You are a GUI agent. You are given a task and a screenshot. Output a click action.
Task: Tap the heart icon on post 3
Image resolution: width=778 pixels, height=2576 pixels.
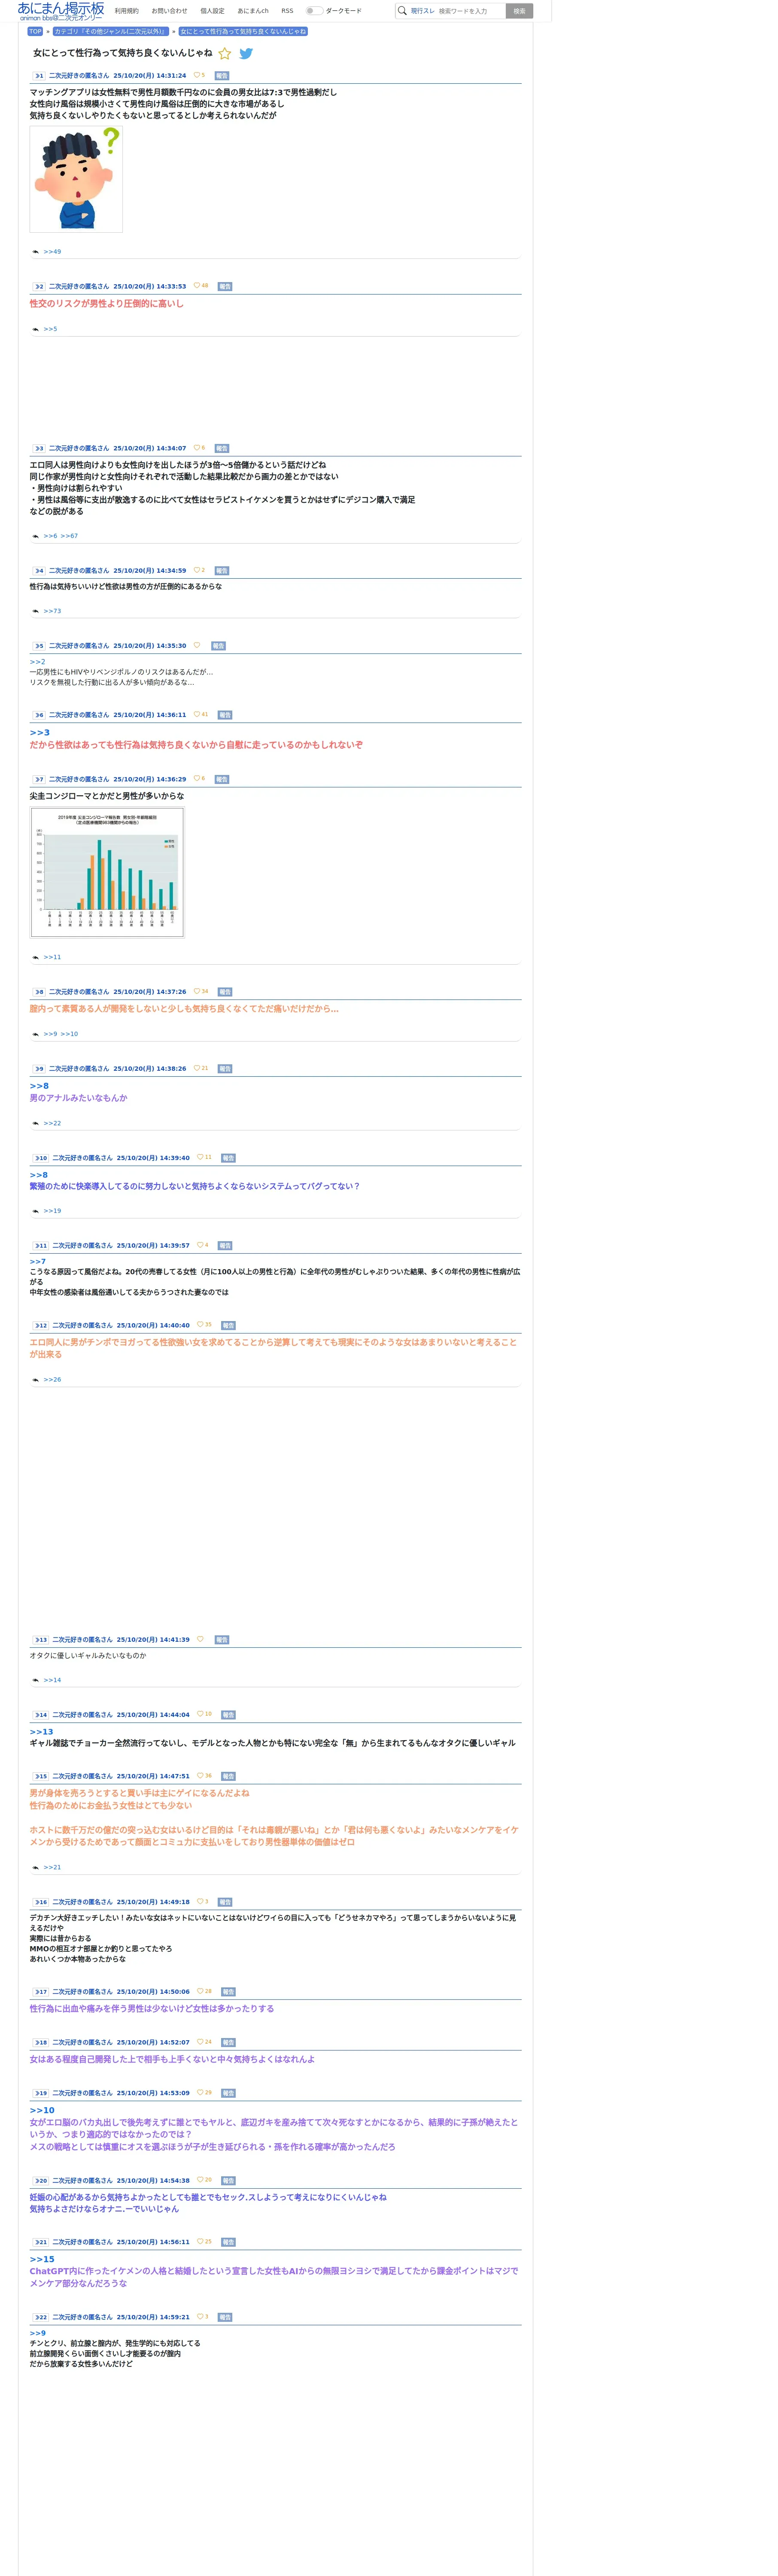coord(197,448)
